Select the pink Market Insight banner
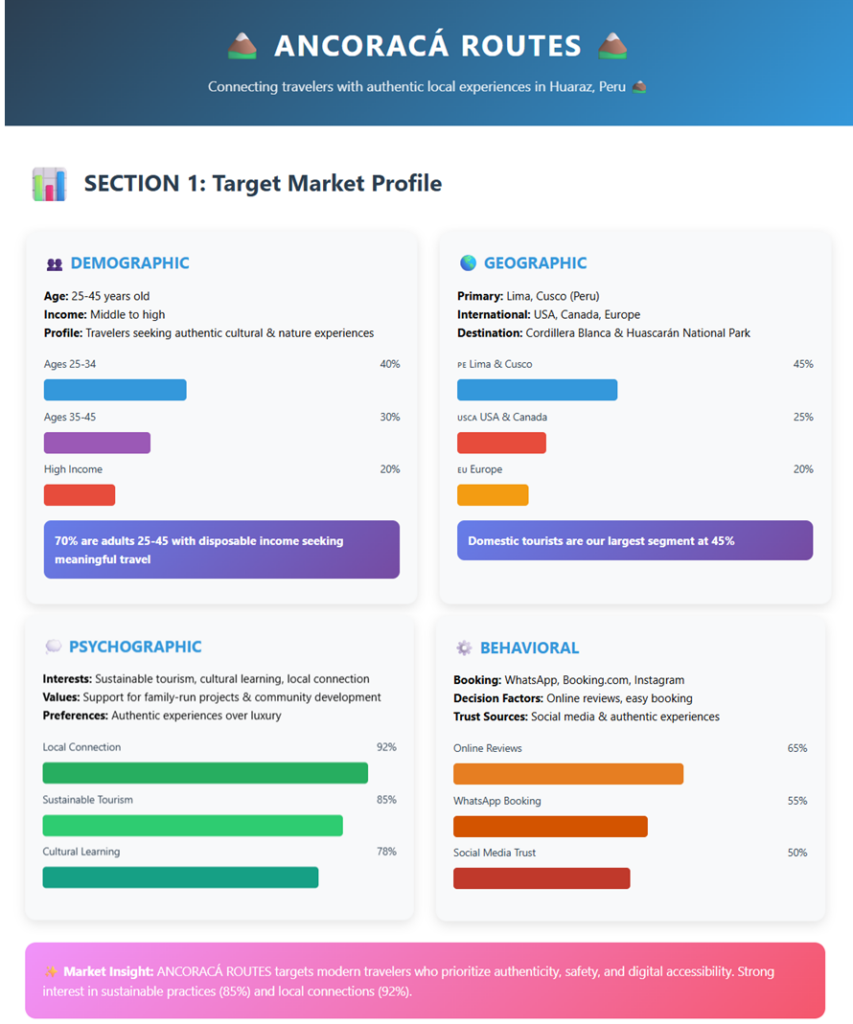This screenshot has height=1024, width=853. click(x=425, y=981)
